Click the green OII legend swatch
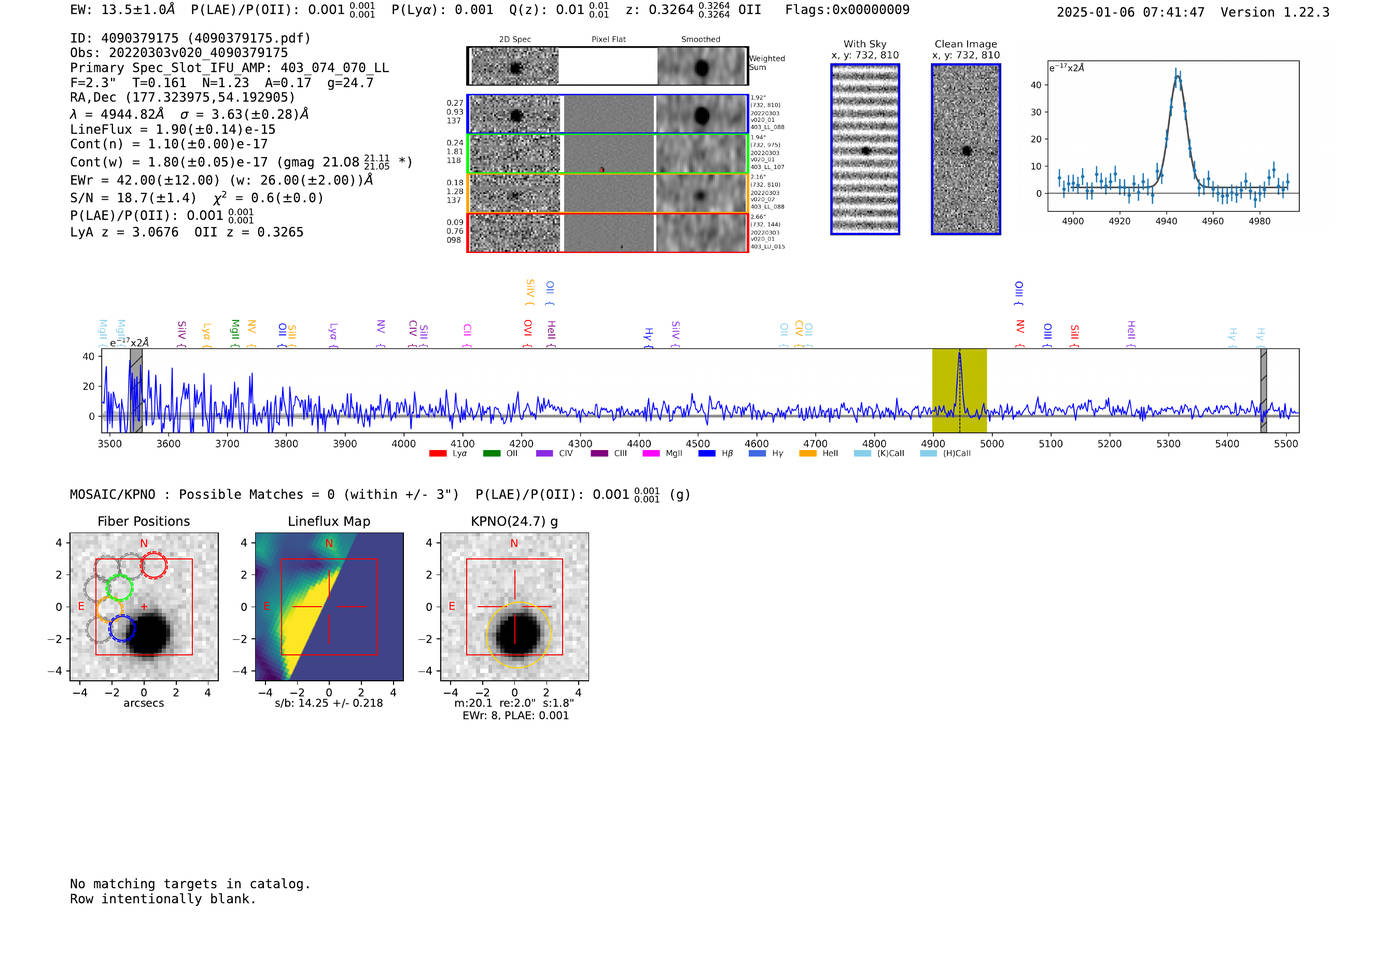This screenshot has height=953, width=1400. [491, 454]
